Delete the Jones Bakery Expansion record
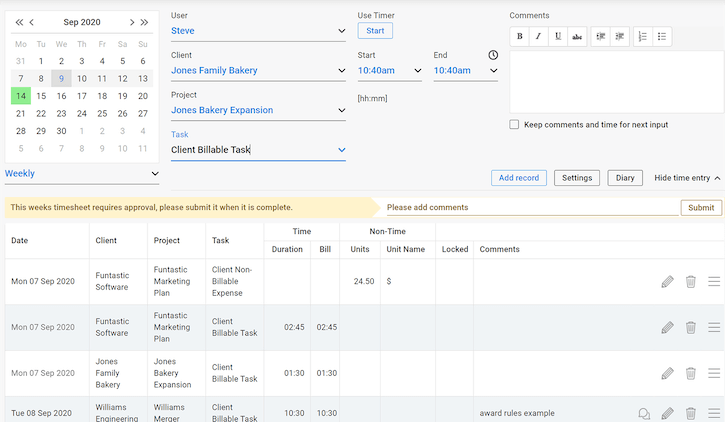 (691, 373)
